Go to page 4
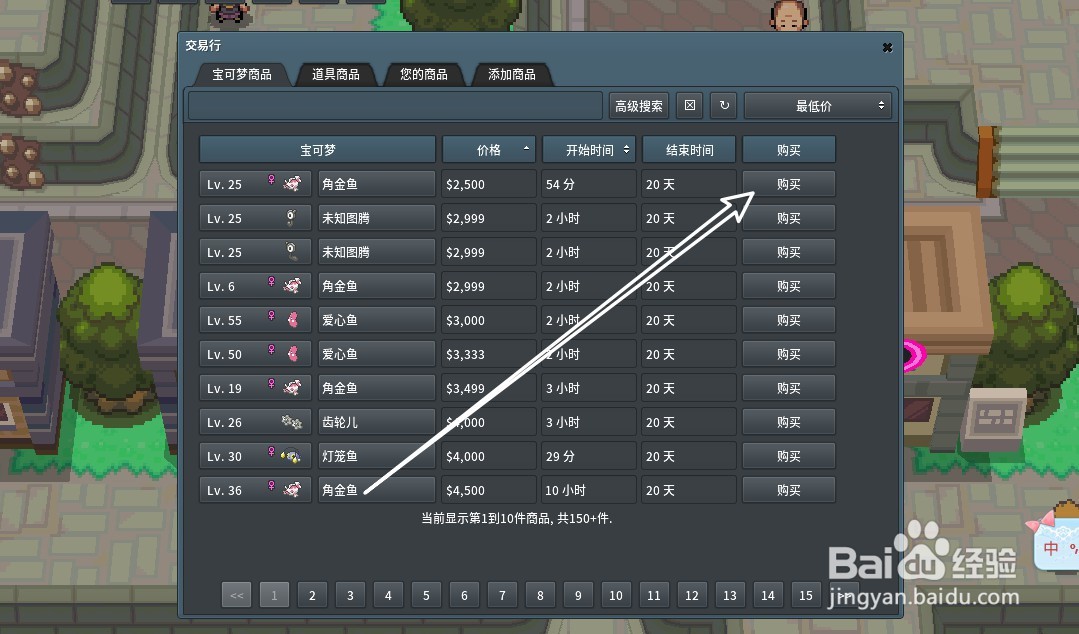Image resolution: width=1079 pixels, height=634 pixels. pyautogui.click(x=388, y=595)
